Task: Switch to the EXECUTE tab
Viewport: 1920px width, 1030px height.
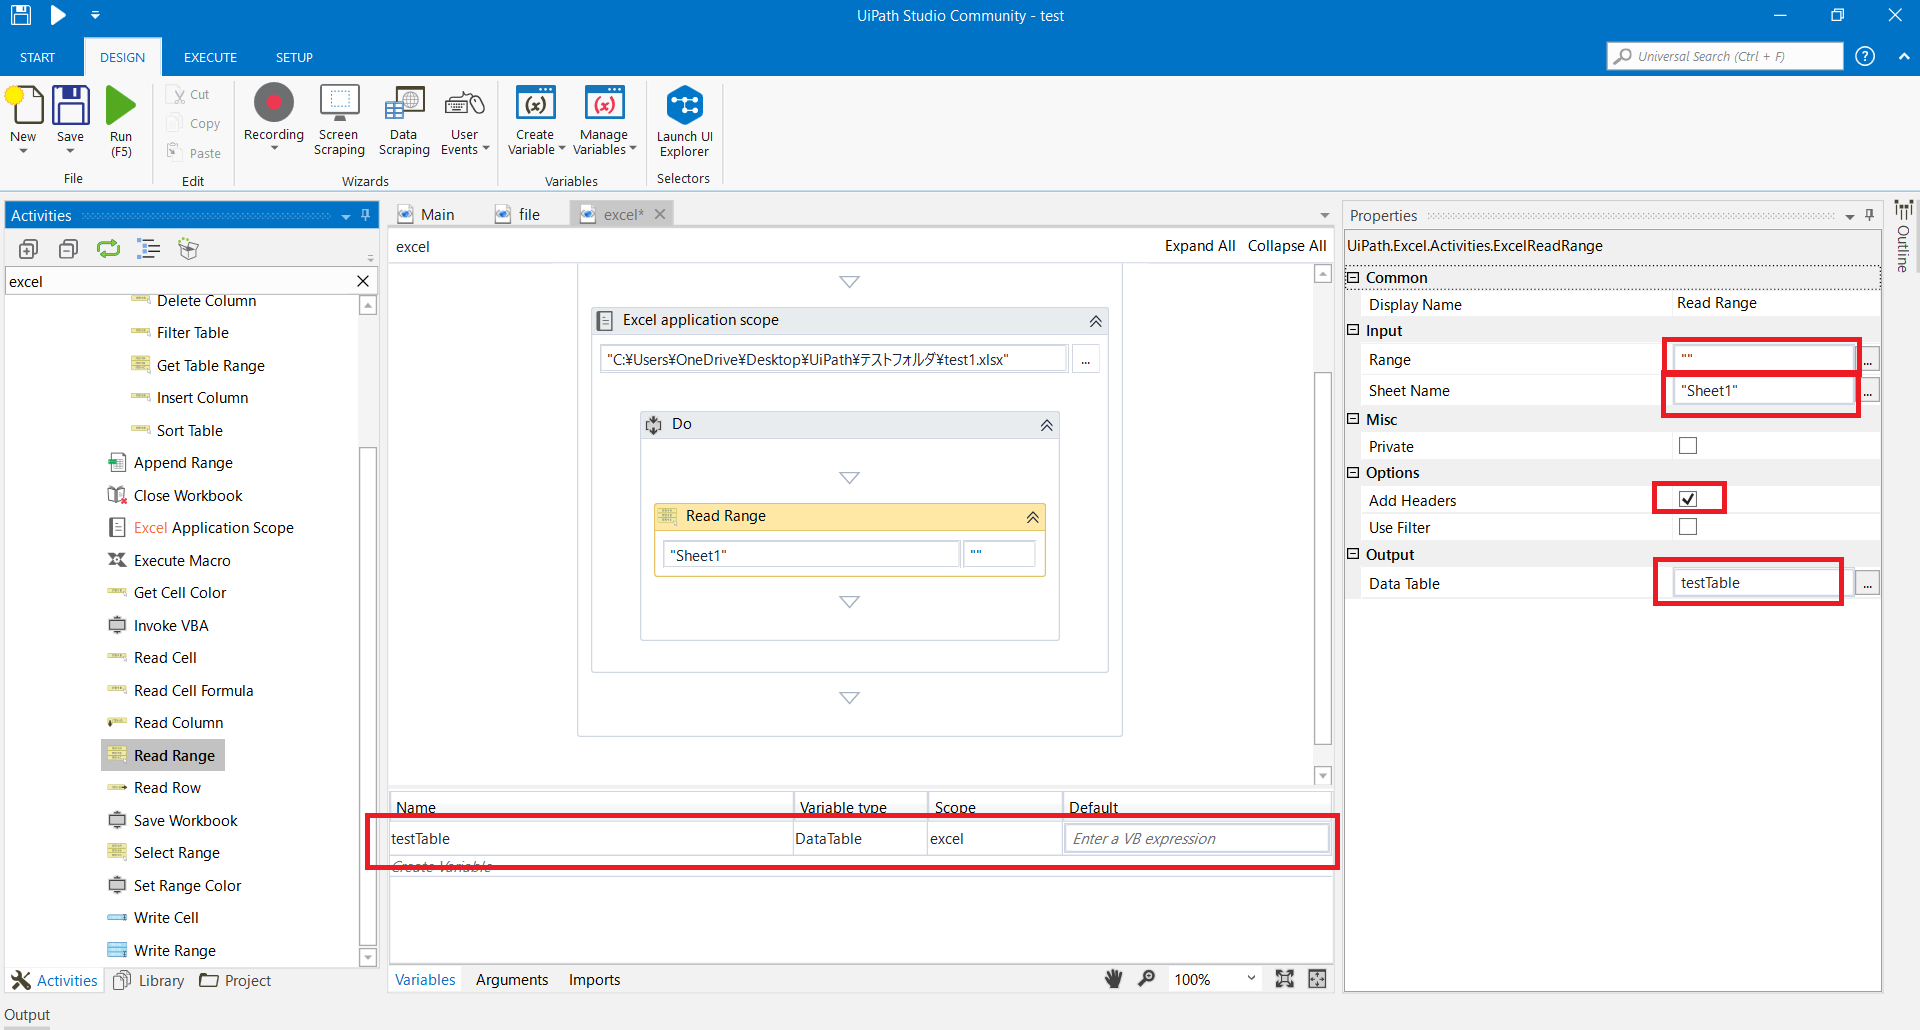Action: point(210,57)
